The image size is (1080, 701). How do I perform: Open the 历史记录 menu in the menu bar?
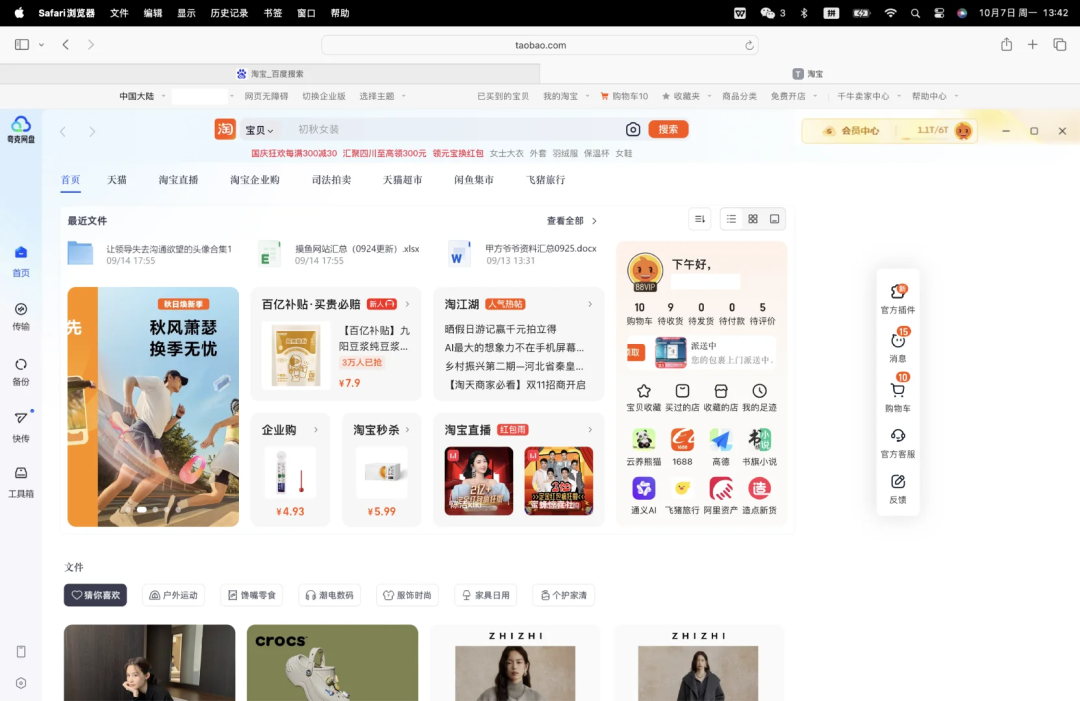tap(229, 13)
